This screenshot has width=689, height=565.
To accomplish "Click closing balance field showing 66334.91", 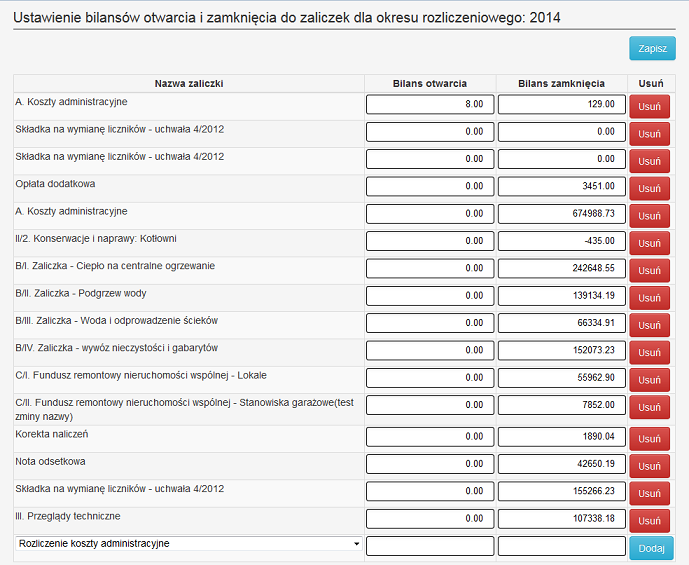I will pyautogui.click(x=562, y=323).
